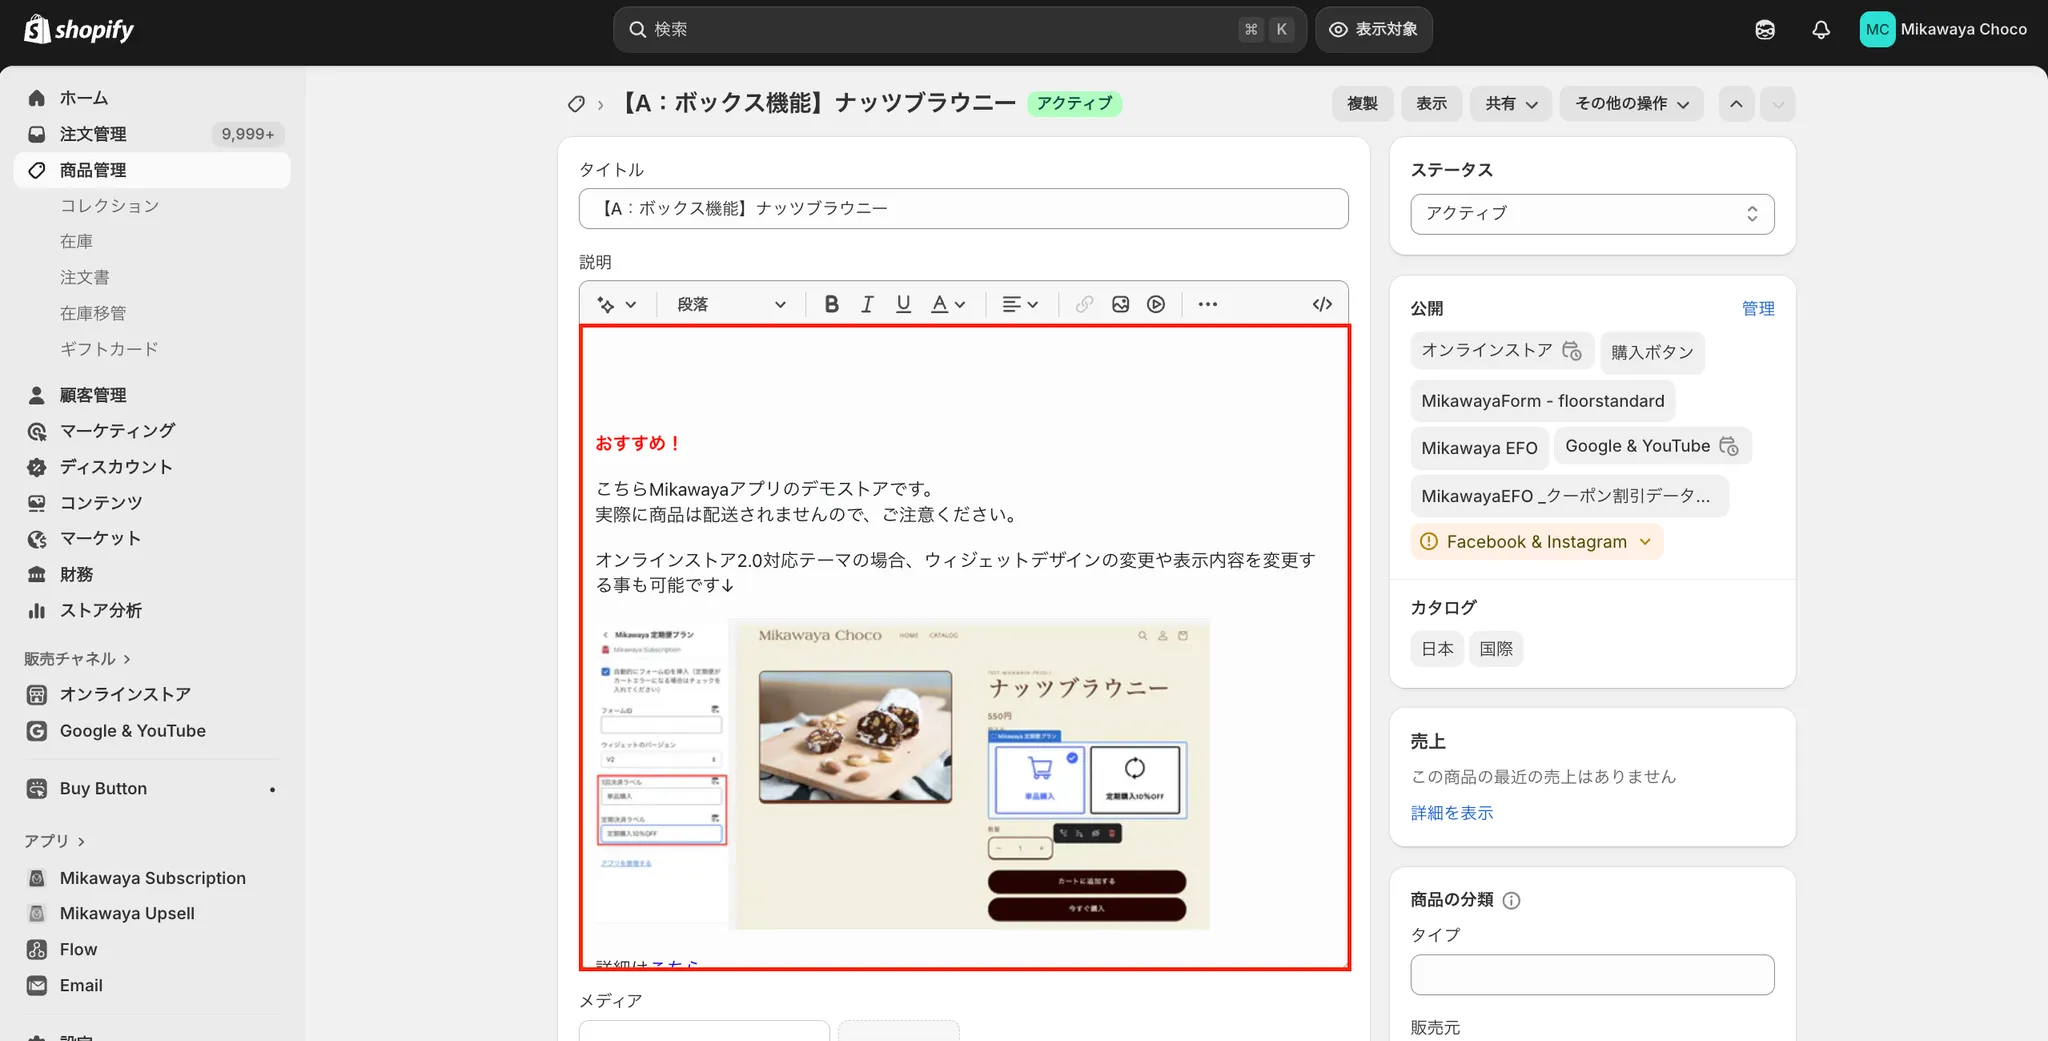The width and height of the screenshot is (2048, 1041).
Task: Go to 在庫移管 transfers
Action: point(93,314)
